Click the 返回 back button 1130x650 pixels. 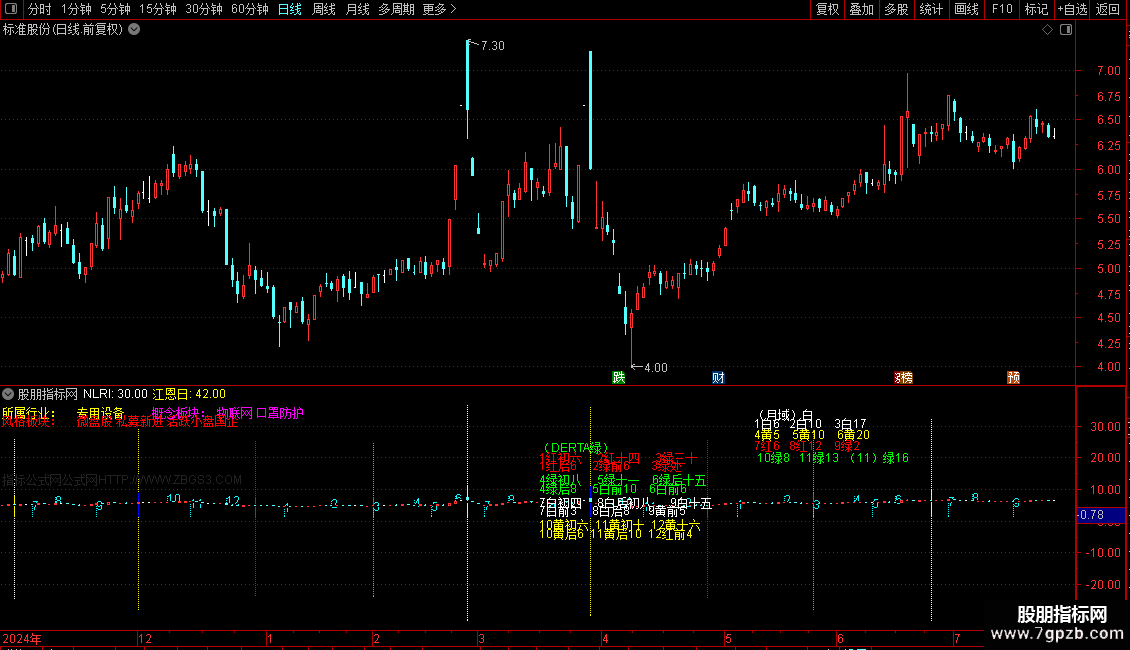(x=1108, y=9)
